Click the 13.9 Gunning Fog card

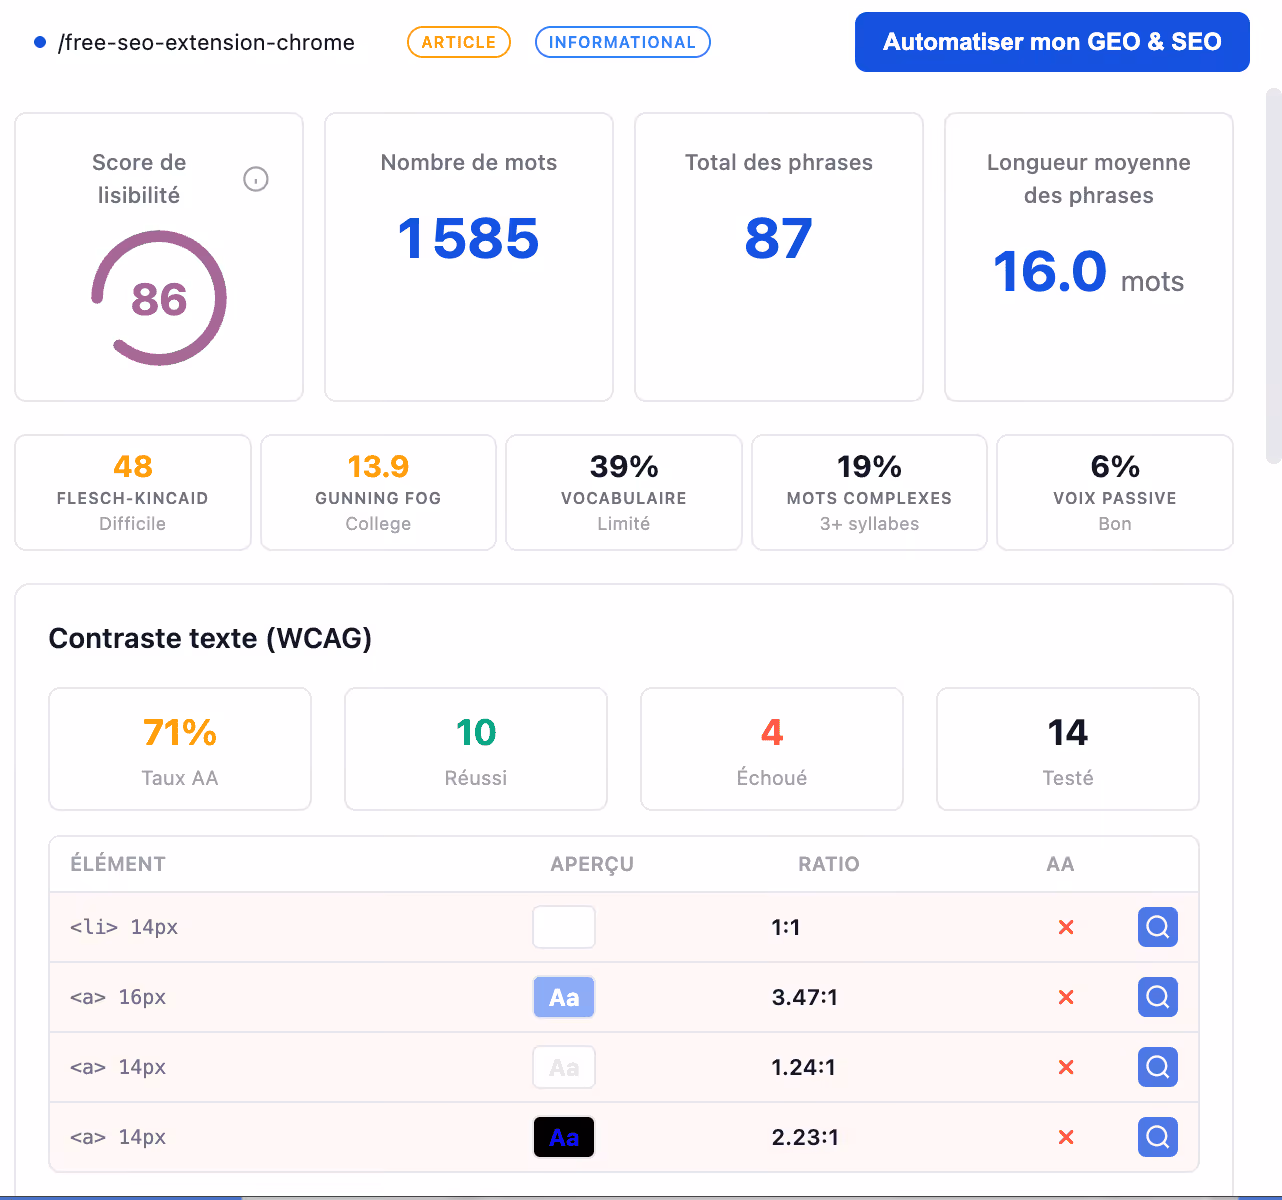pos(378,492)
